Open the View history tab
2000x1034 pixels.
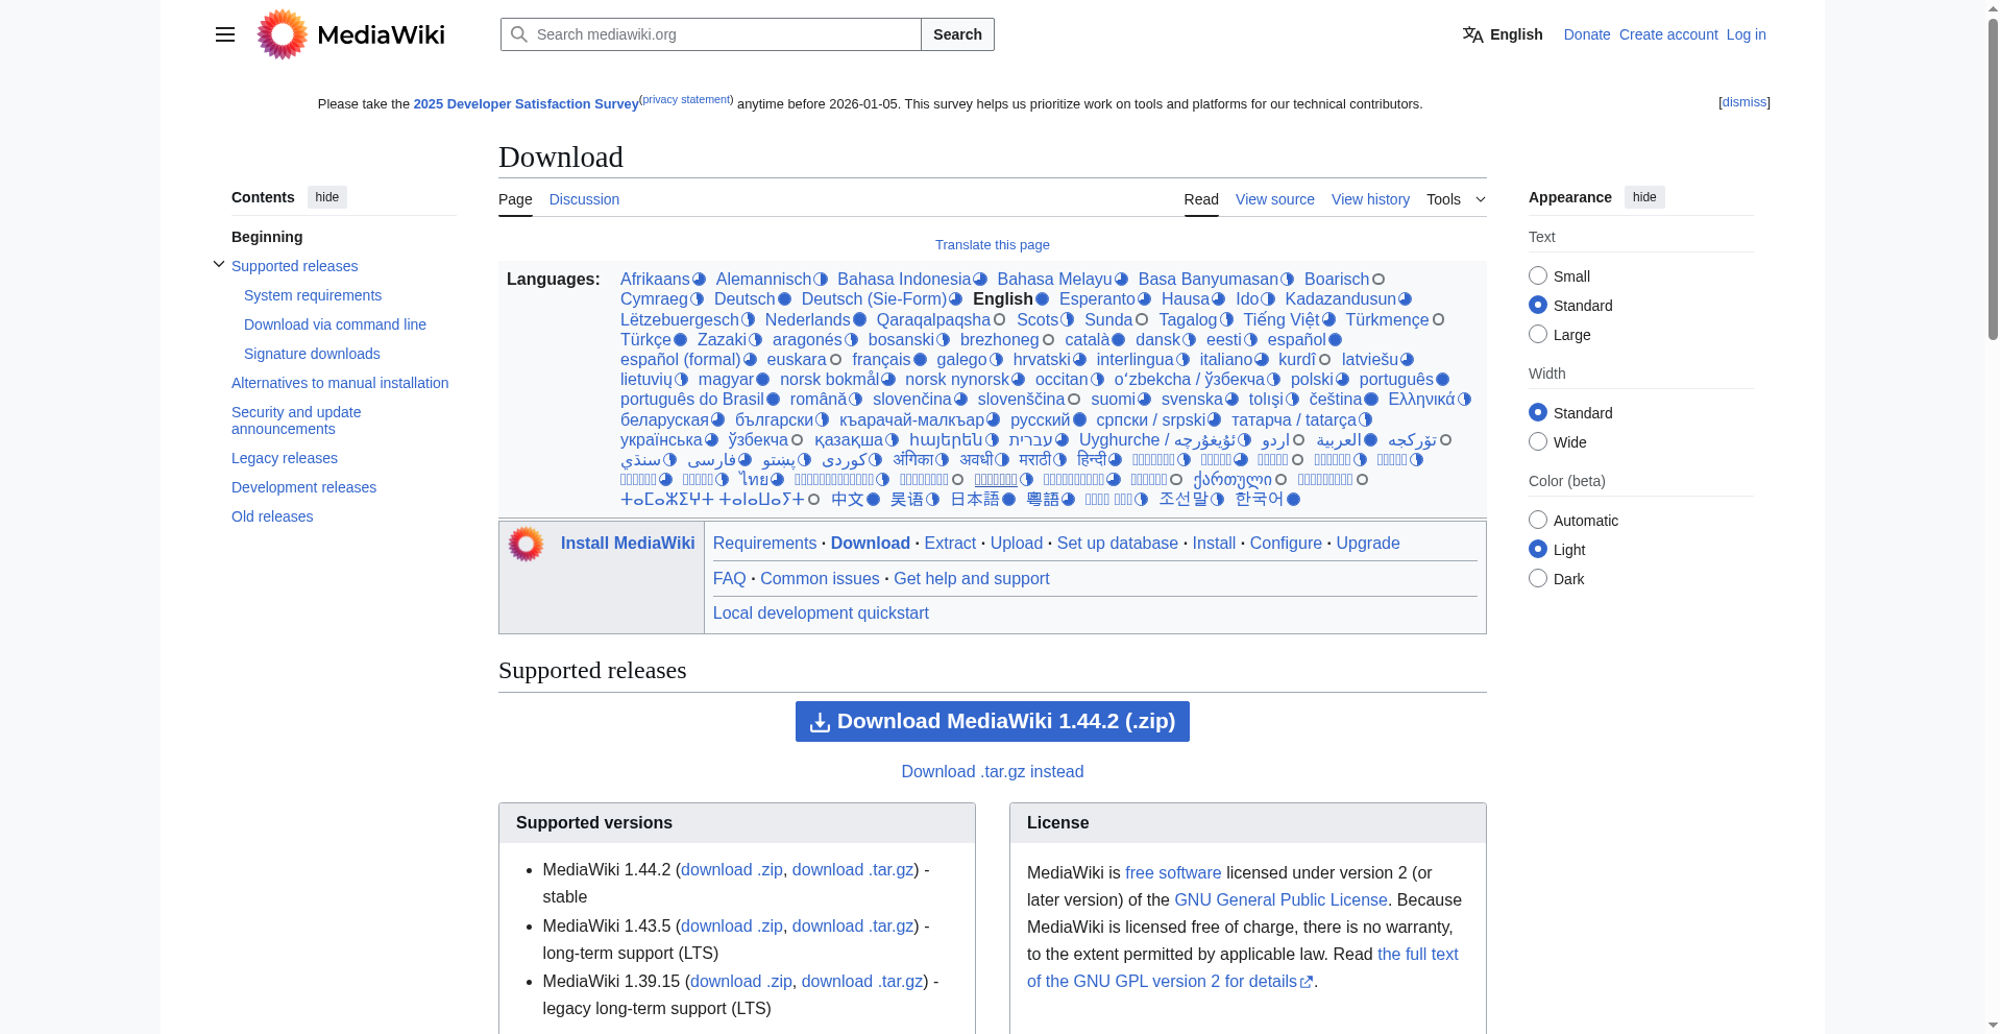[1370, 200]
